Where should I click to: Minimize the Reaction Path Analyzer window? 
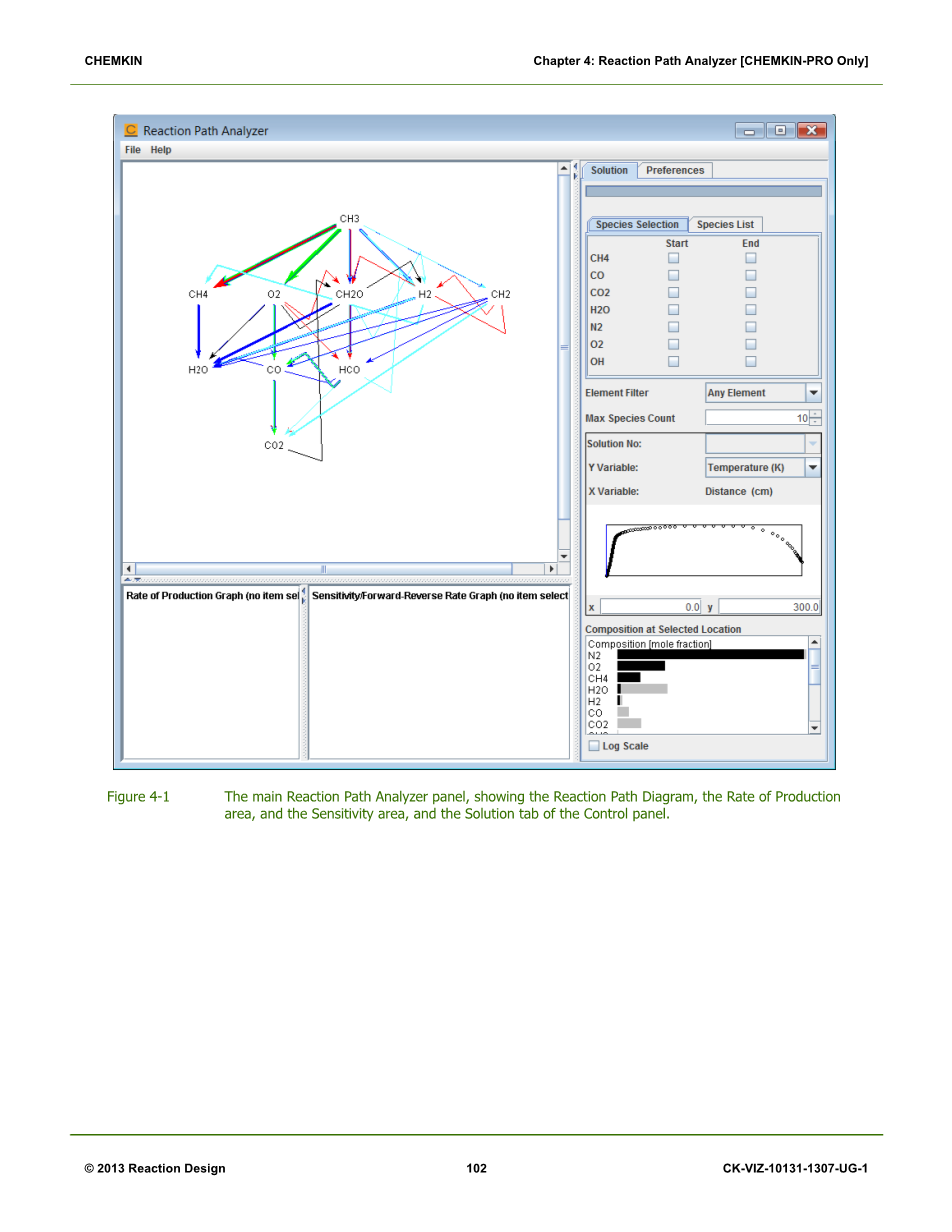click(749, 130)
